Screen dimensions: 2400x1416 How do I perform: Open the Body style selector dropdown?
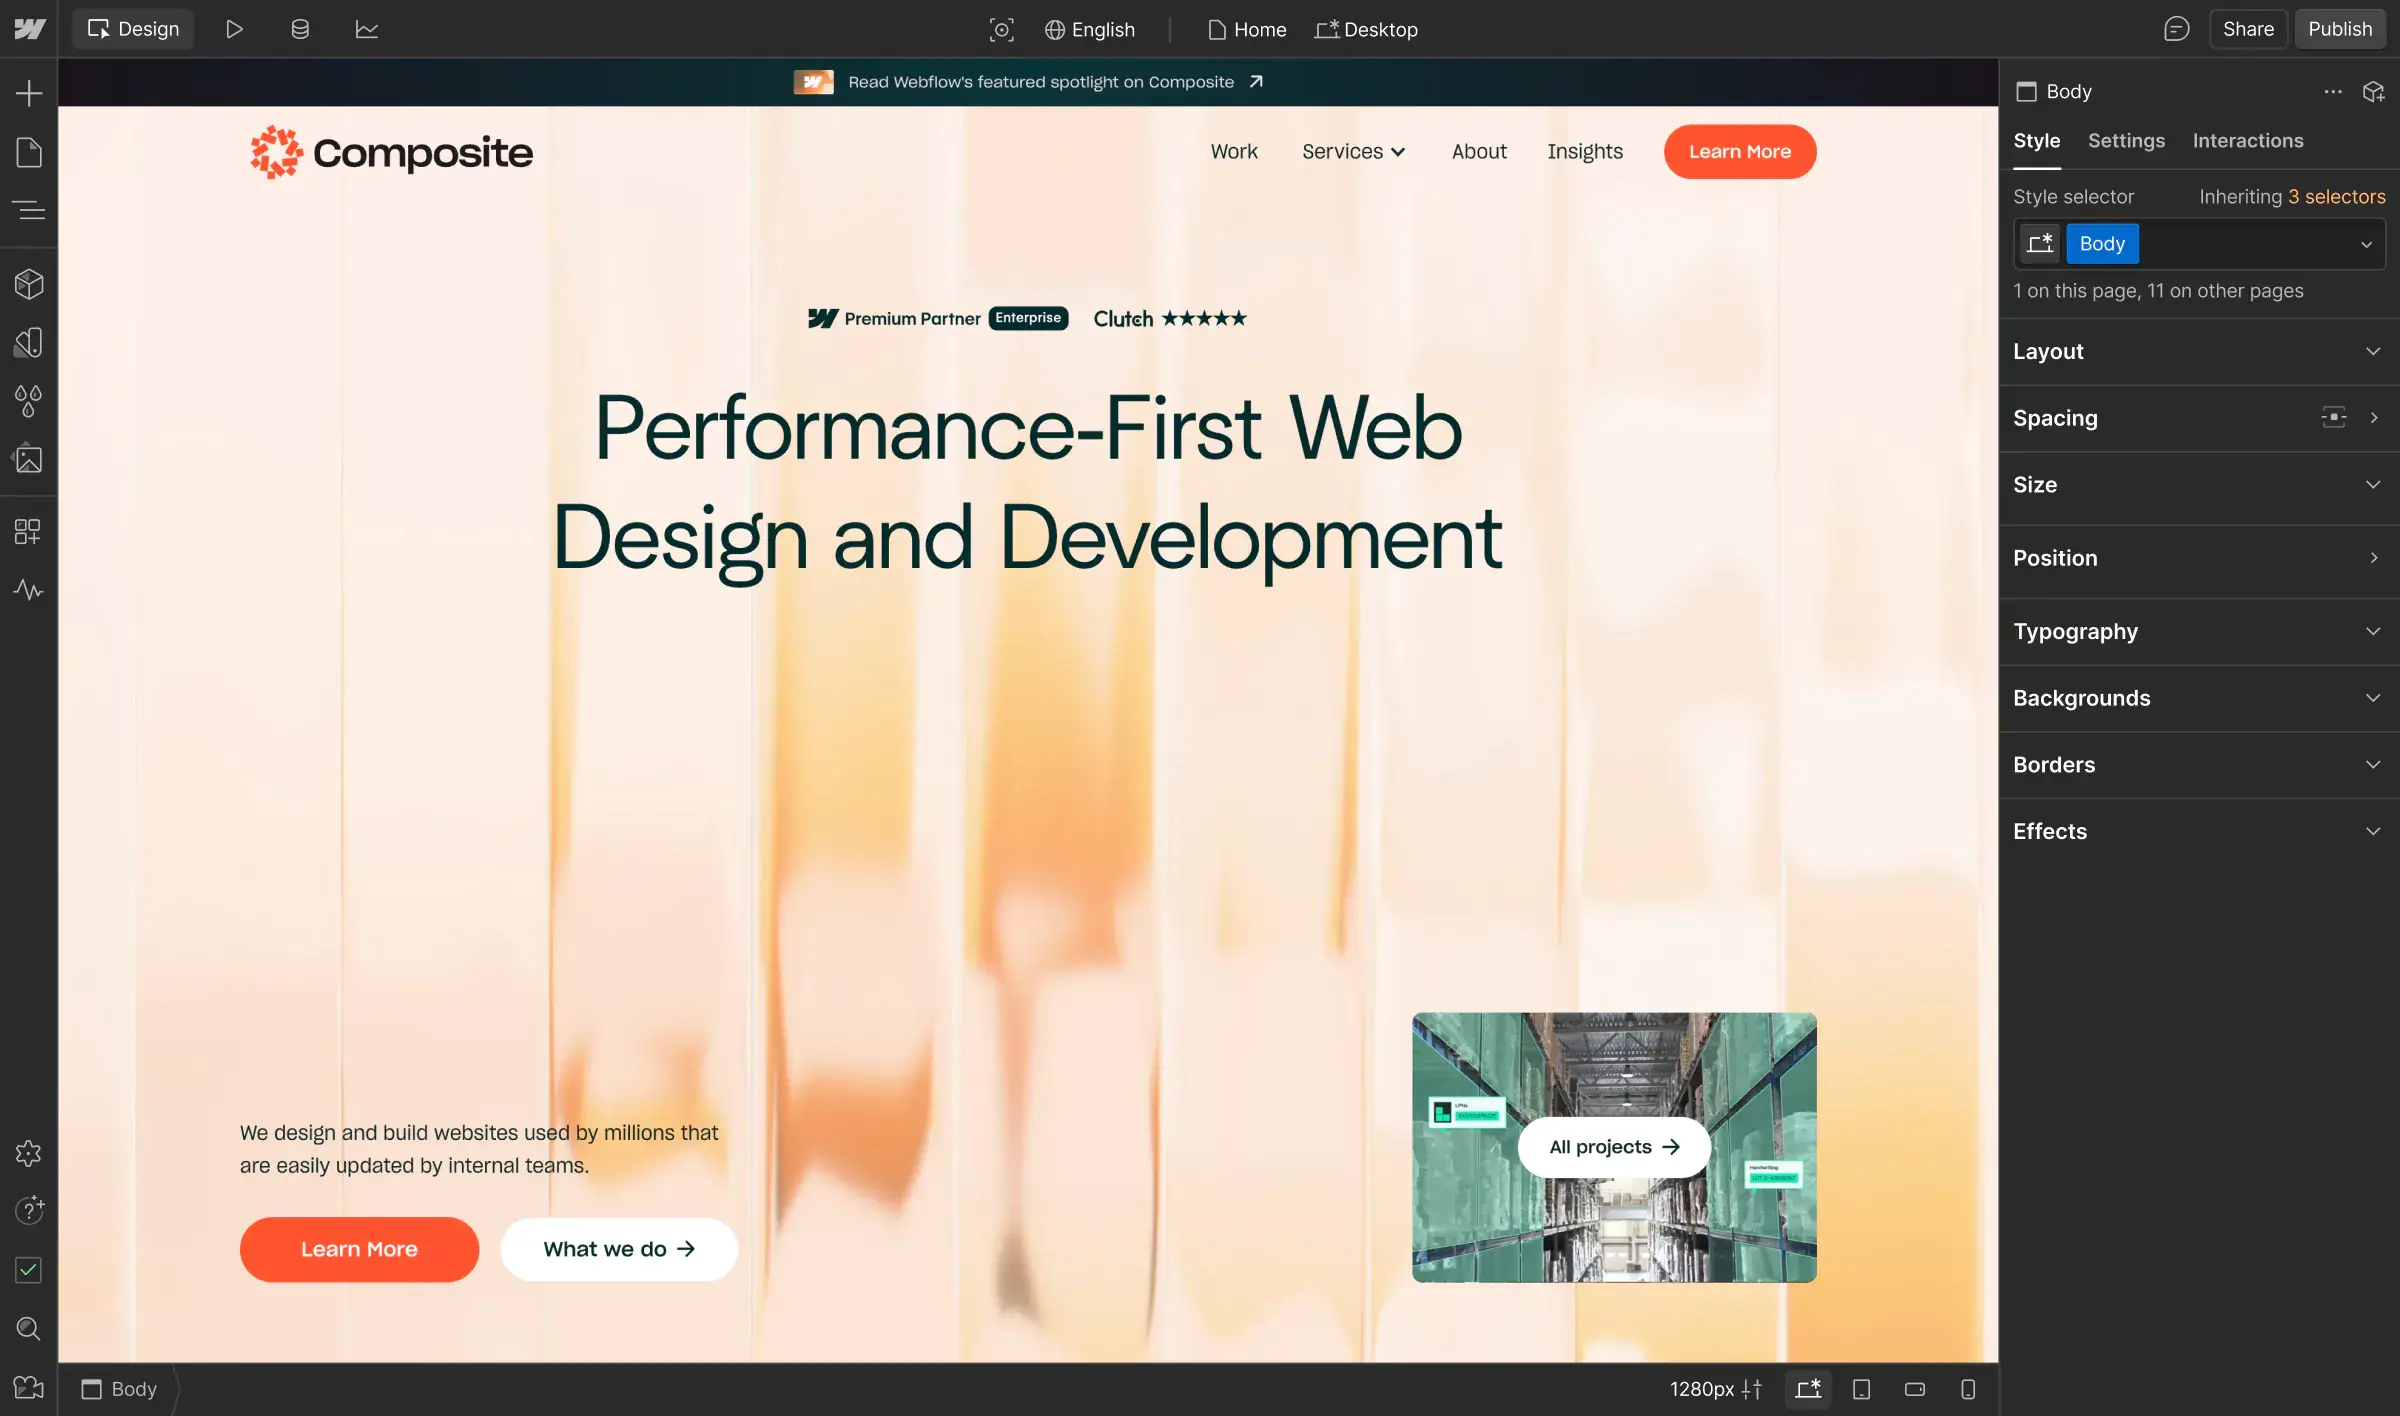[2366, 244]
